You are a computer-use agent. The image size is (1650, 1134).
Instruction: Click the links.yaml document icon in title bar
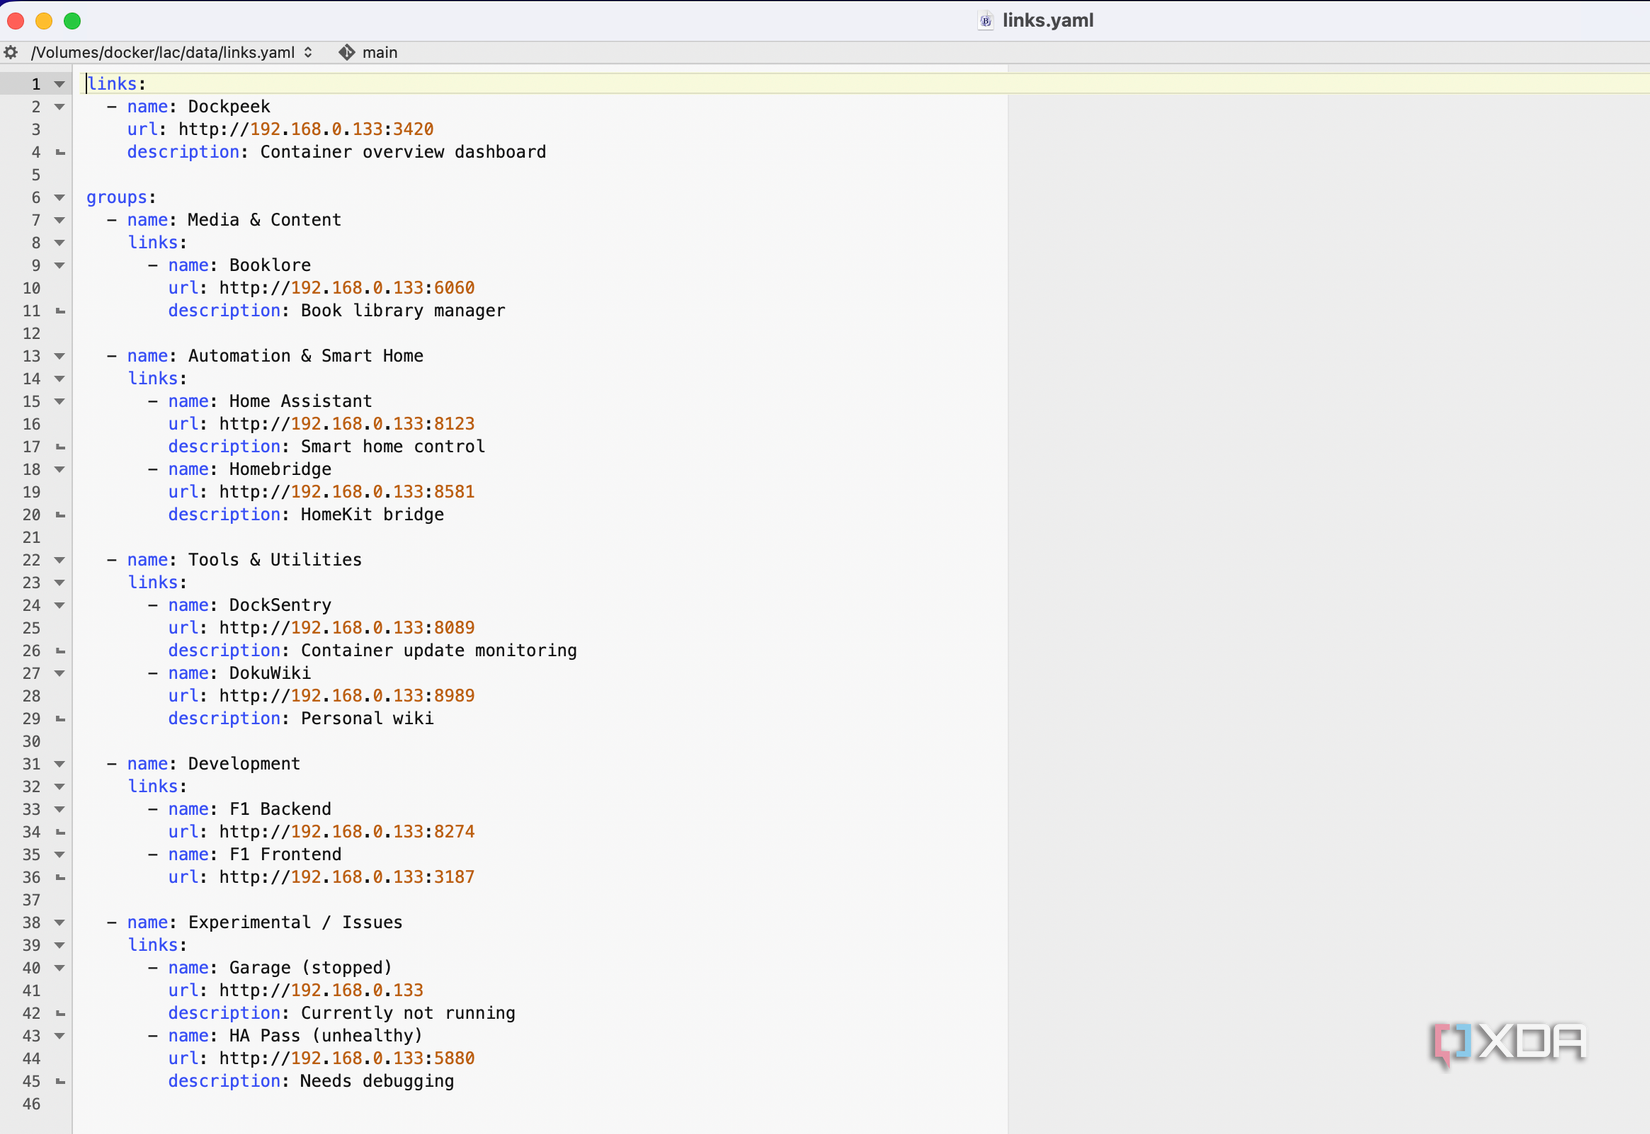pyautogui.click(x=985, y=20)
